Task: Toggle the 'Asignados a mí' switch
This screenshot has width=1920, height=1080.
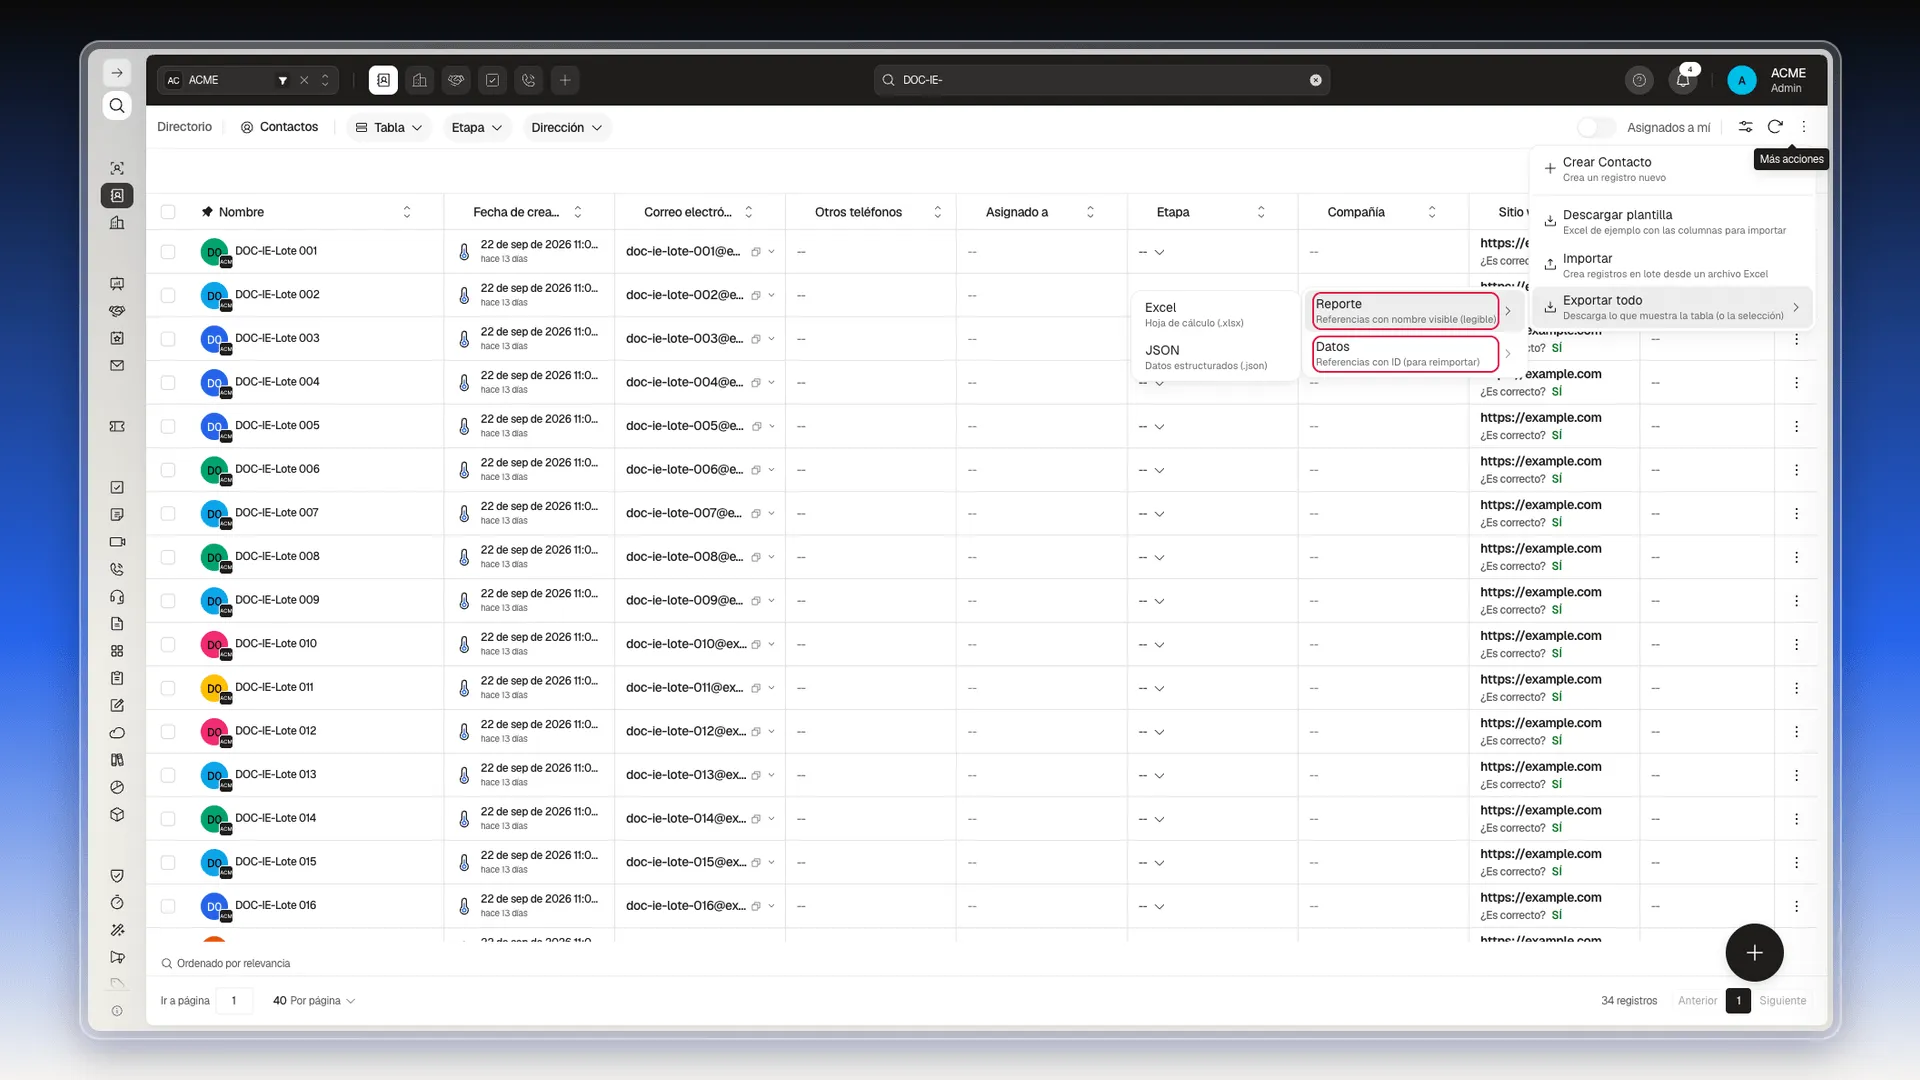Action: point(1596,127)
